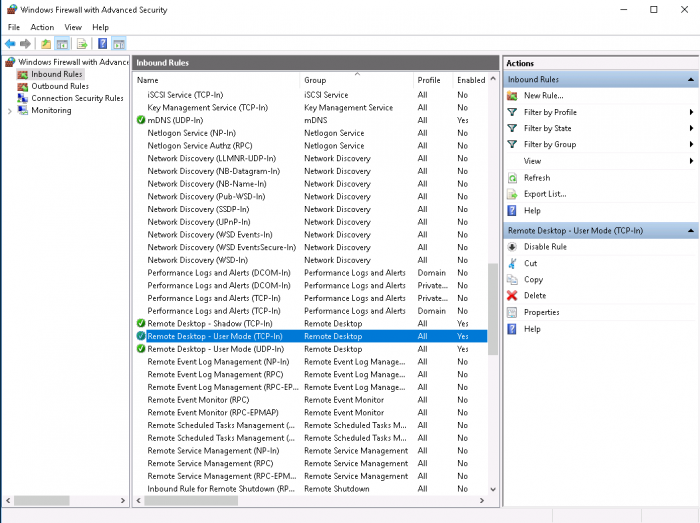The height and width of the screenshot is (523, 700).
Task: Open the Action menu
Action: tap(42, 27)
